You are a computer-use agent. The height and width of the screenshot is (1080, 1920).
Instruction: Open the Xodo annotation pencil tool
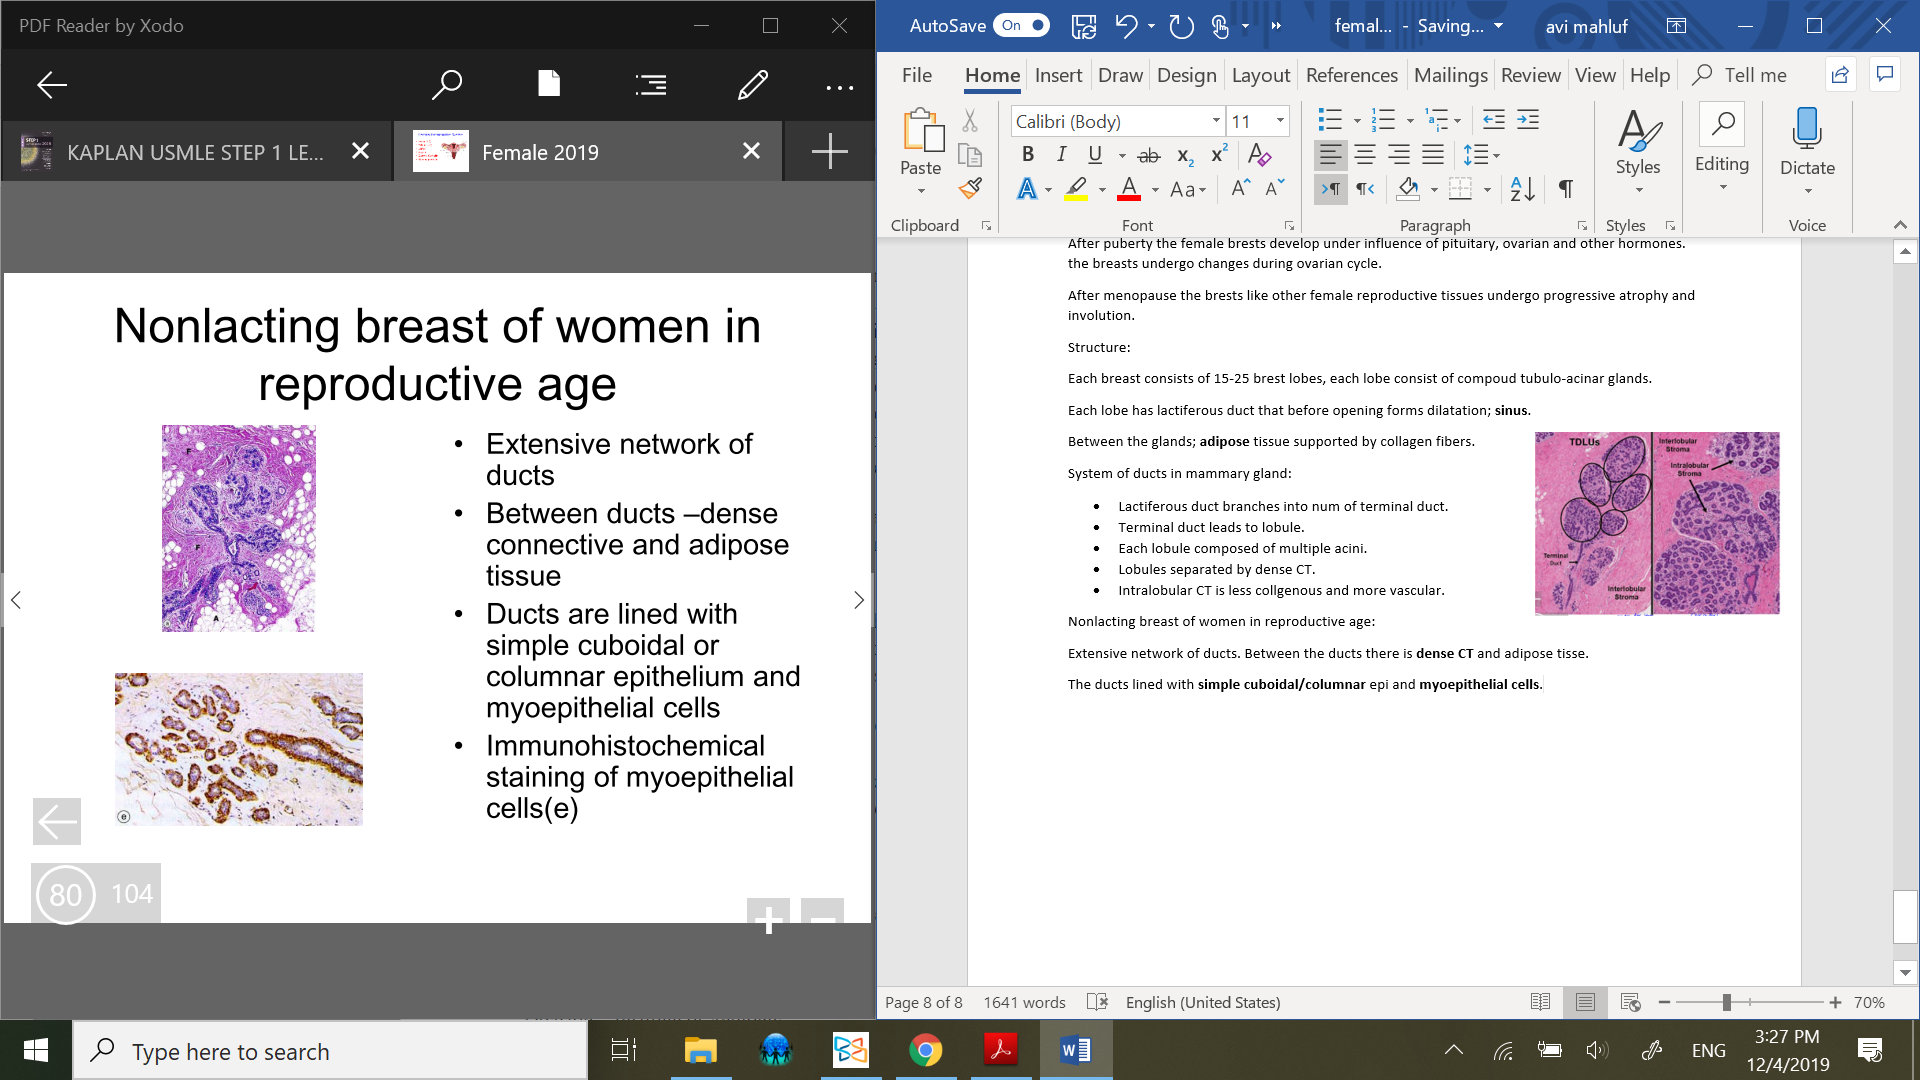pos(752,85)
